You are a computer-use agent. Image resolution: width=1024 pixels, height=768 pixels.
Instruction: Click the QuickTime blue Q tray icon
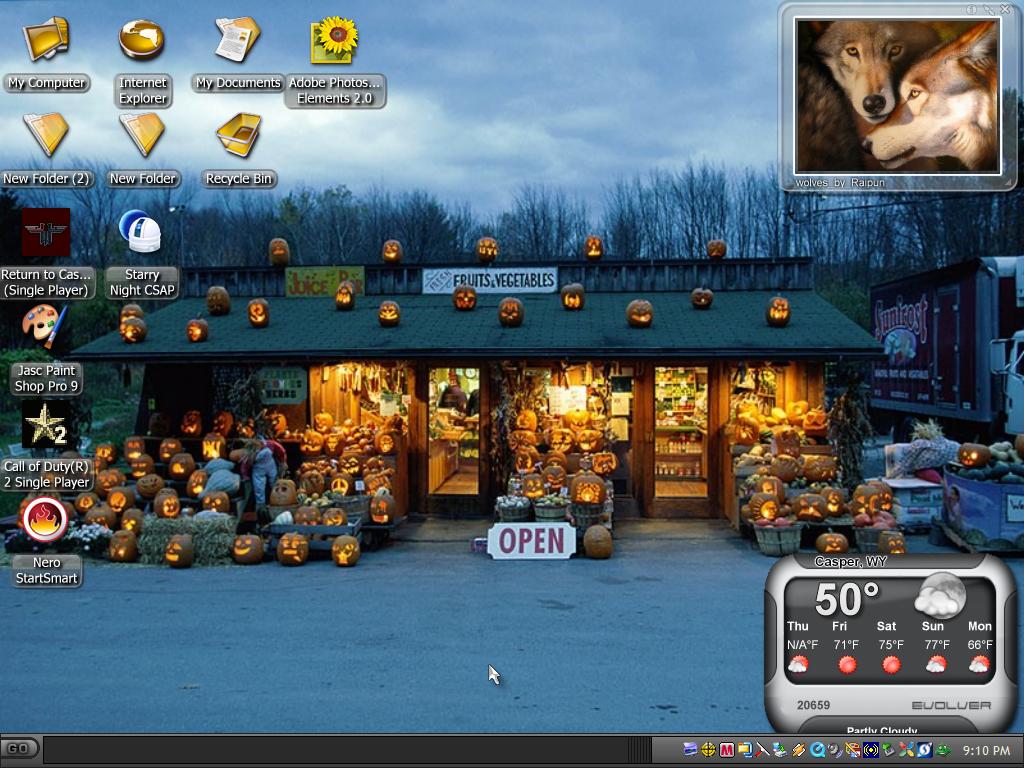click(817, 750)
